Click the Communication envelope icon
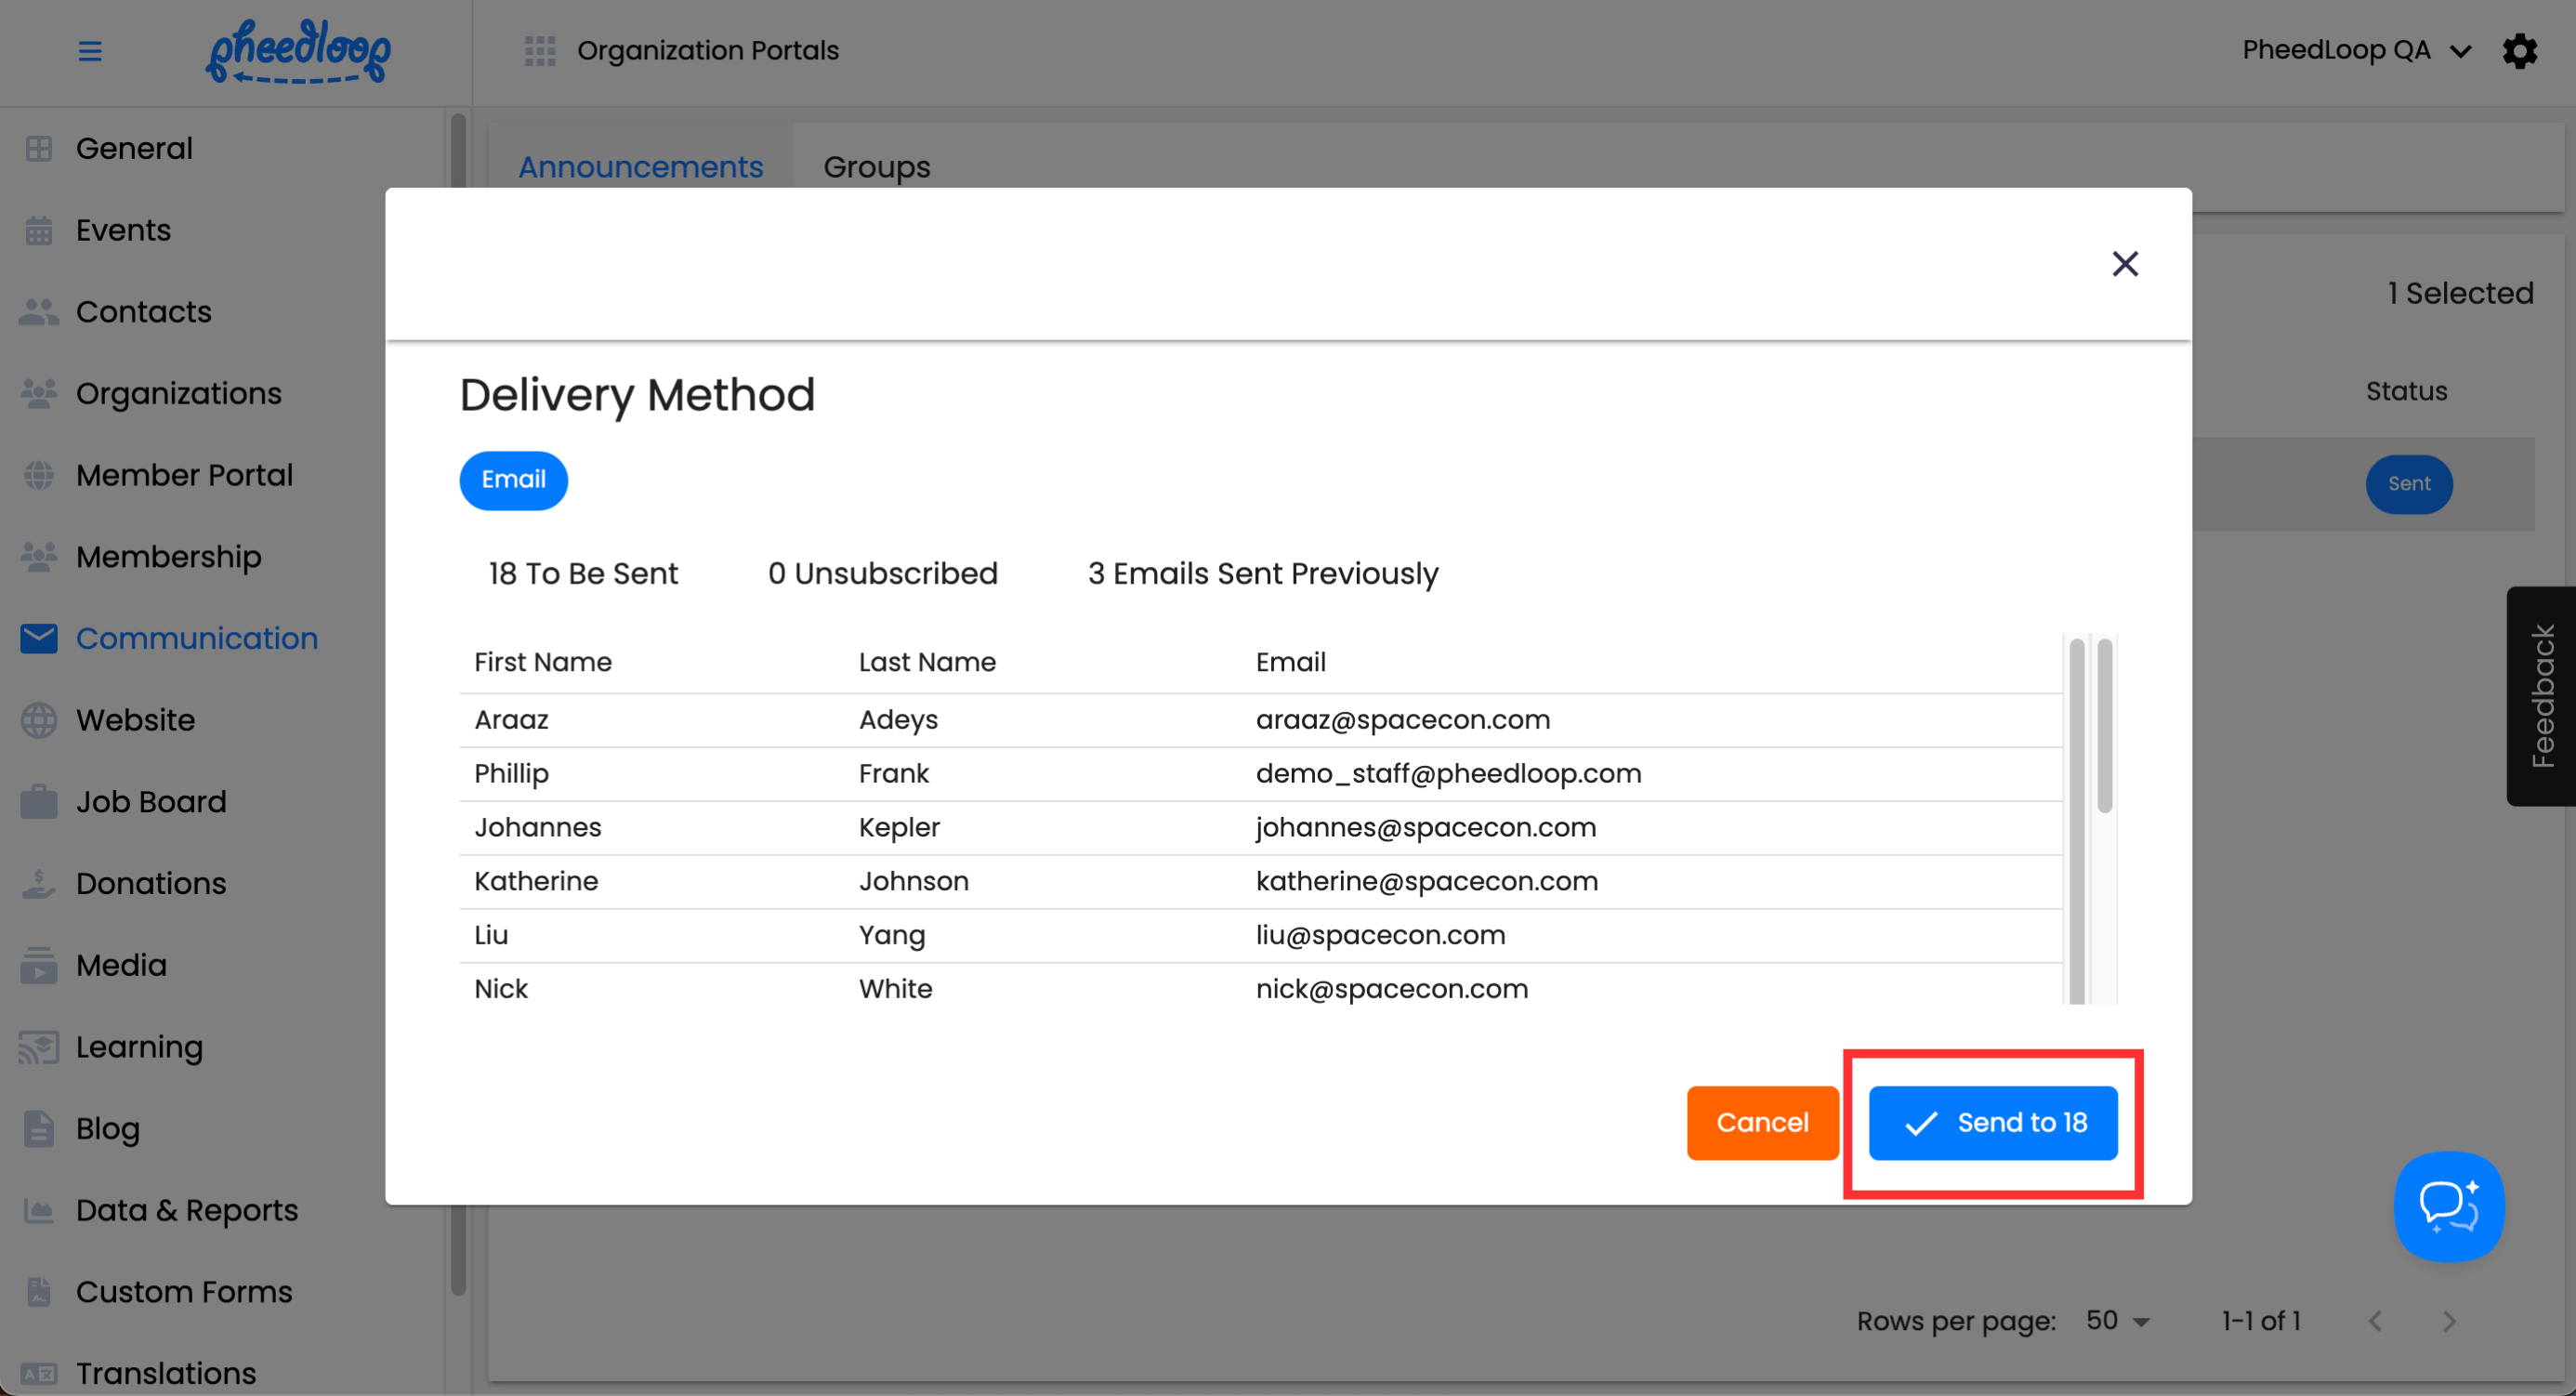The height and width of the screenshot is (1396, 2576). (39, 638)
